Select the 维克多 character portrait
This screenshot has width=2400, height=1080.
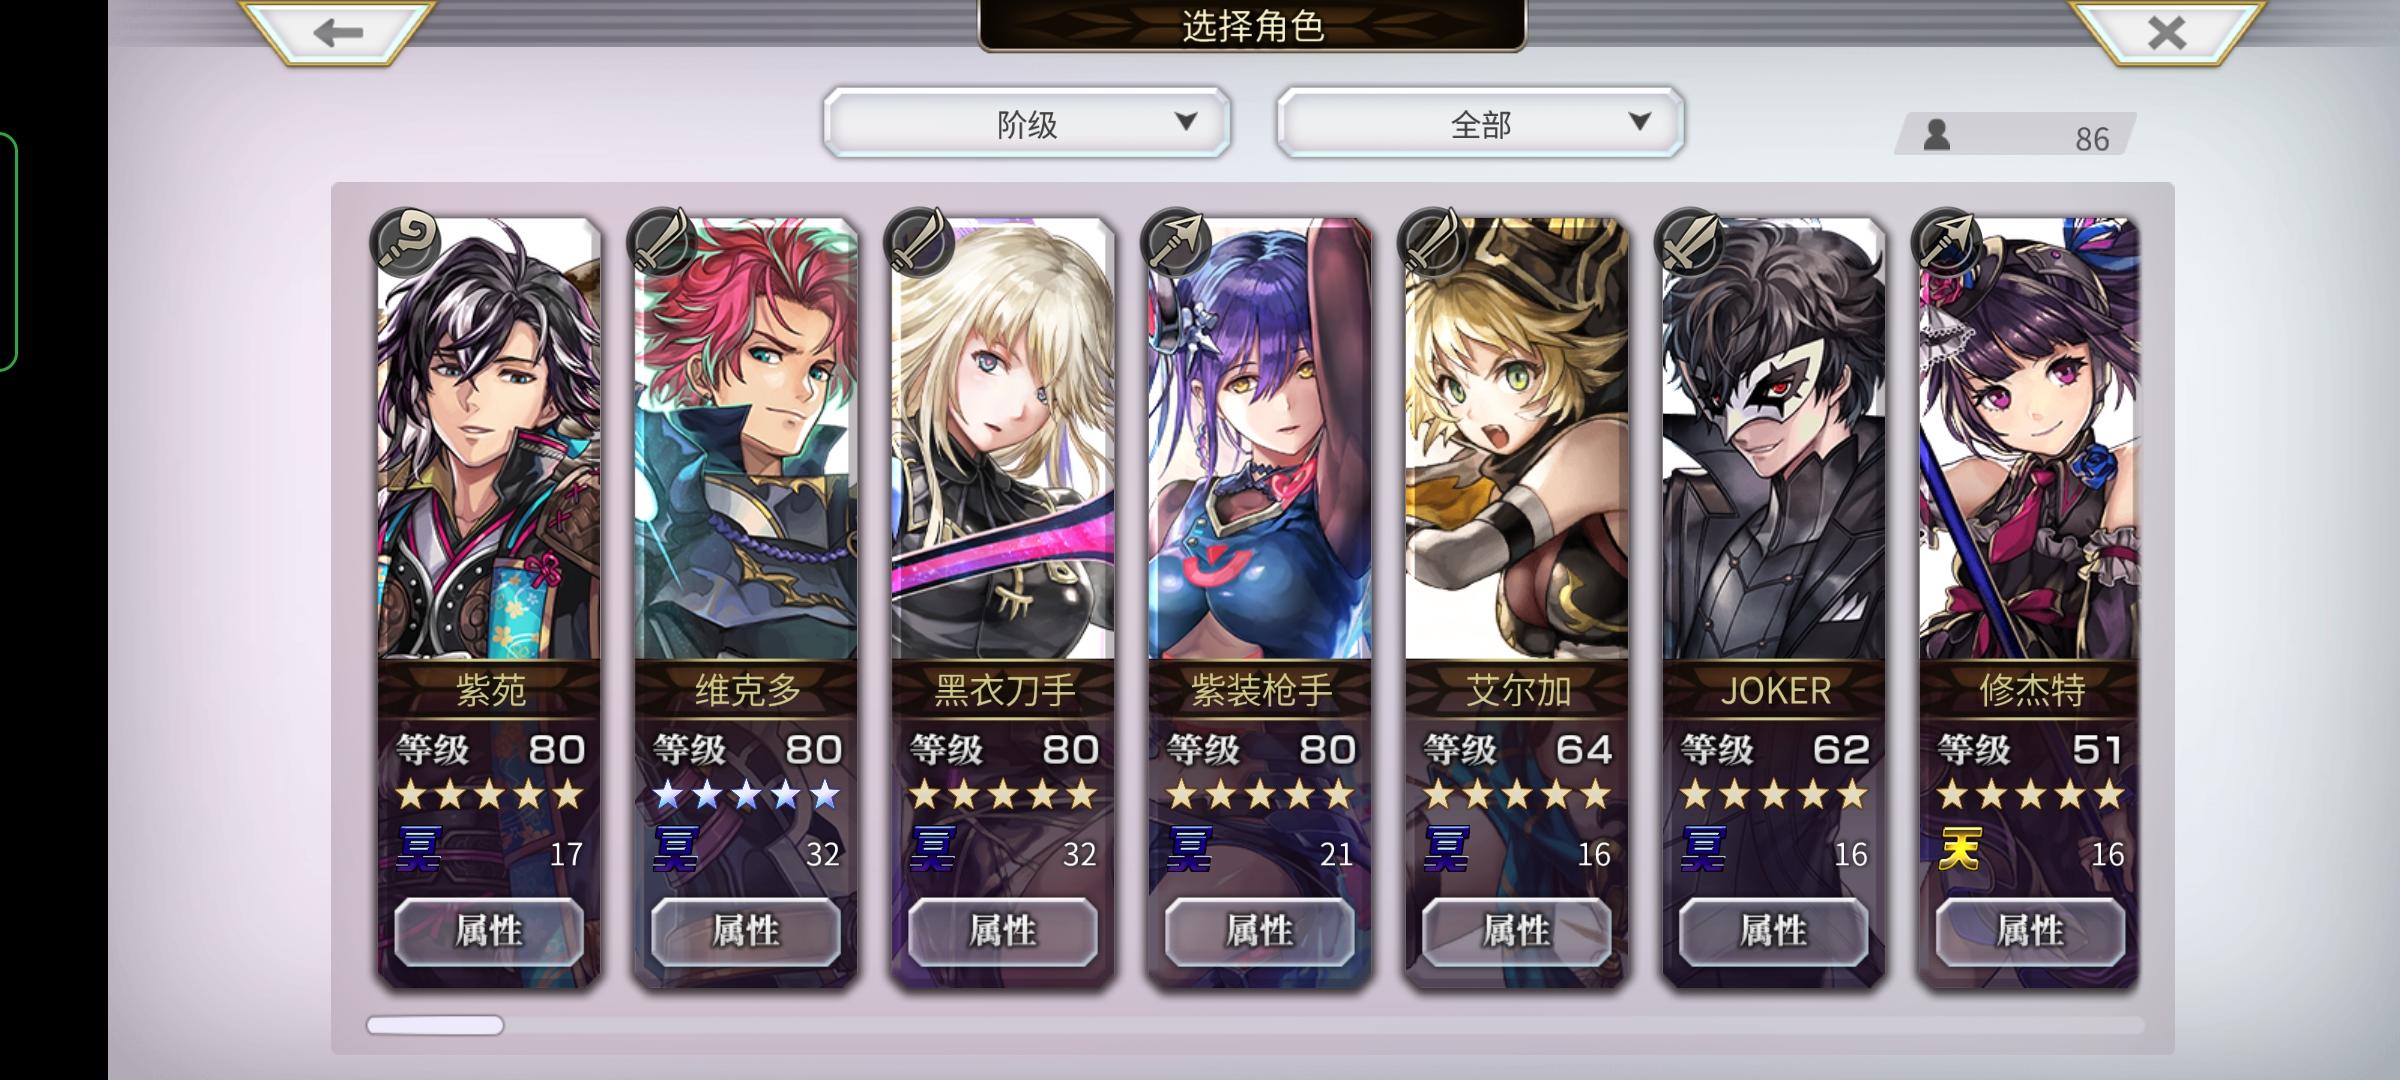click(x=746, y=440)
